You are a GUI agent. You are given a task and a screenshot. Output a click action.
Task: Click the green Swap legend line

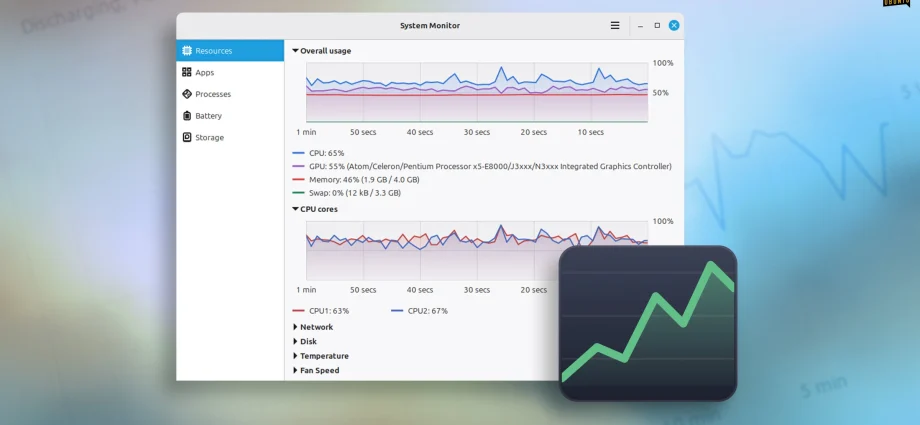[298, 193]
